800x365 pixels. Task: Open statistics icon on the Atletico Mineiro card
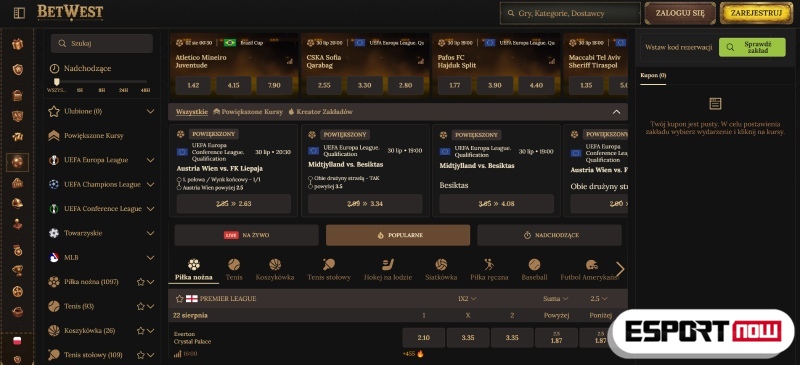(290, 61)
